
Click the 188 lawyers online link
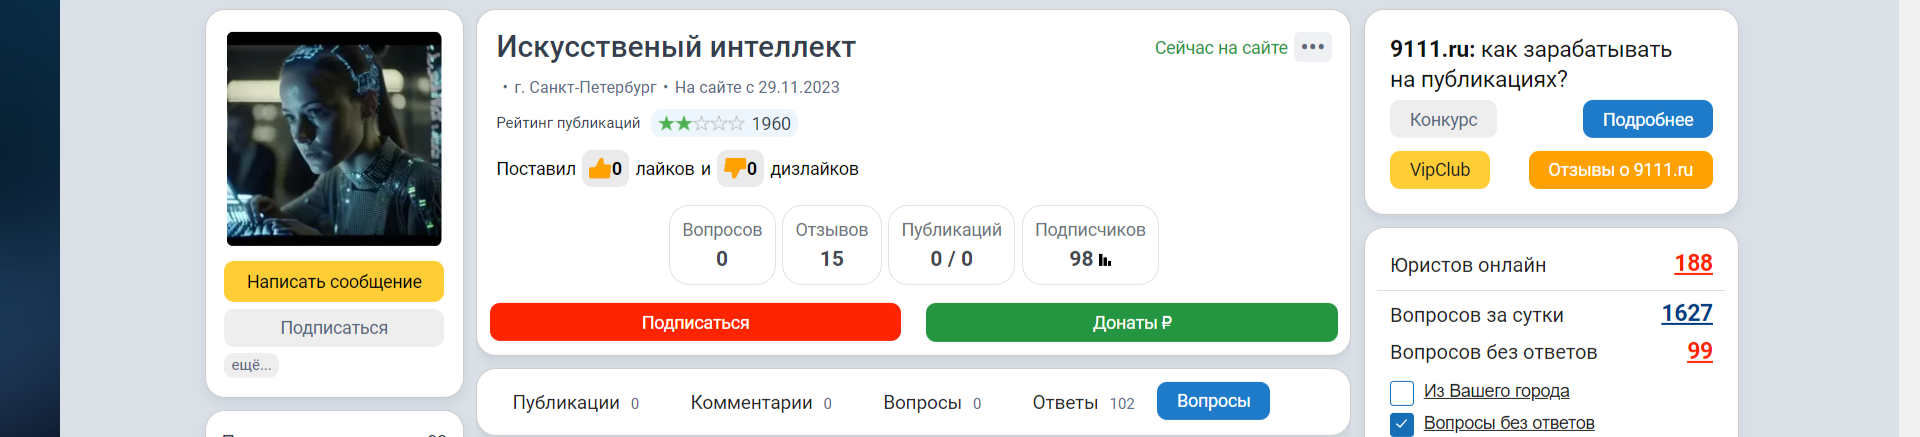tap(1692, 263)
